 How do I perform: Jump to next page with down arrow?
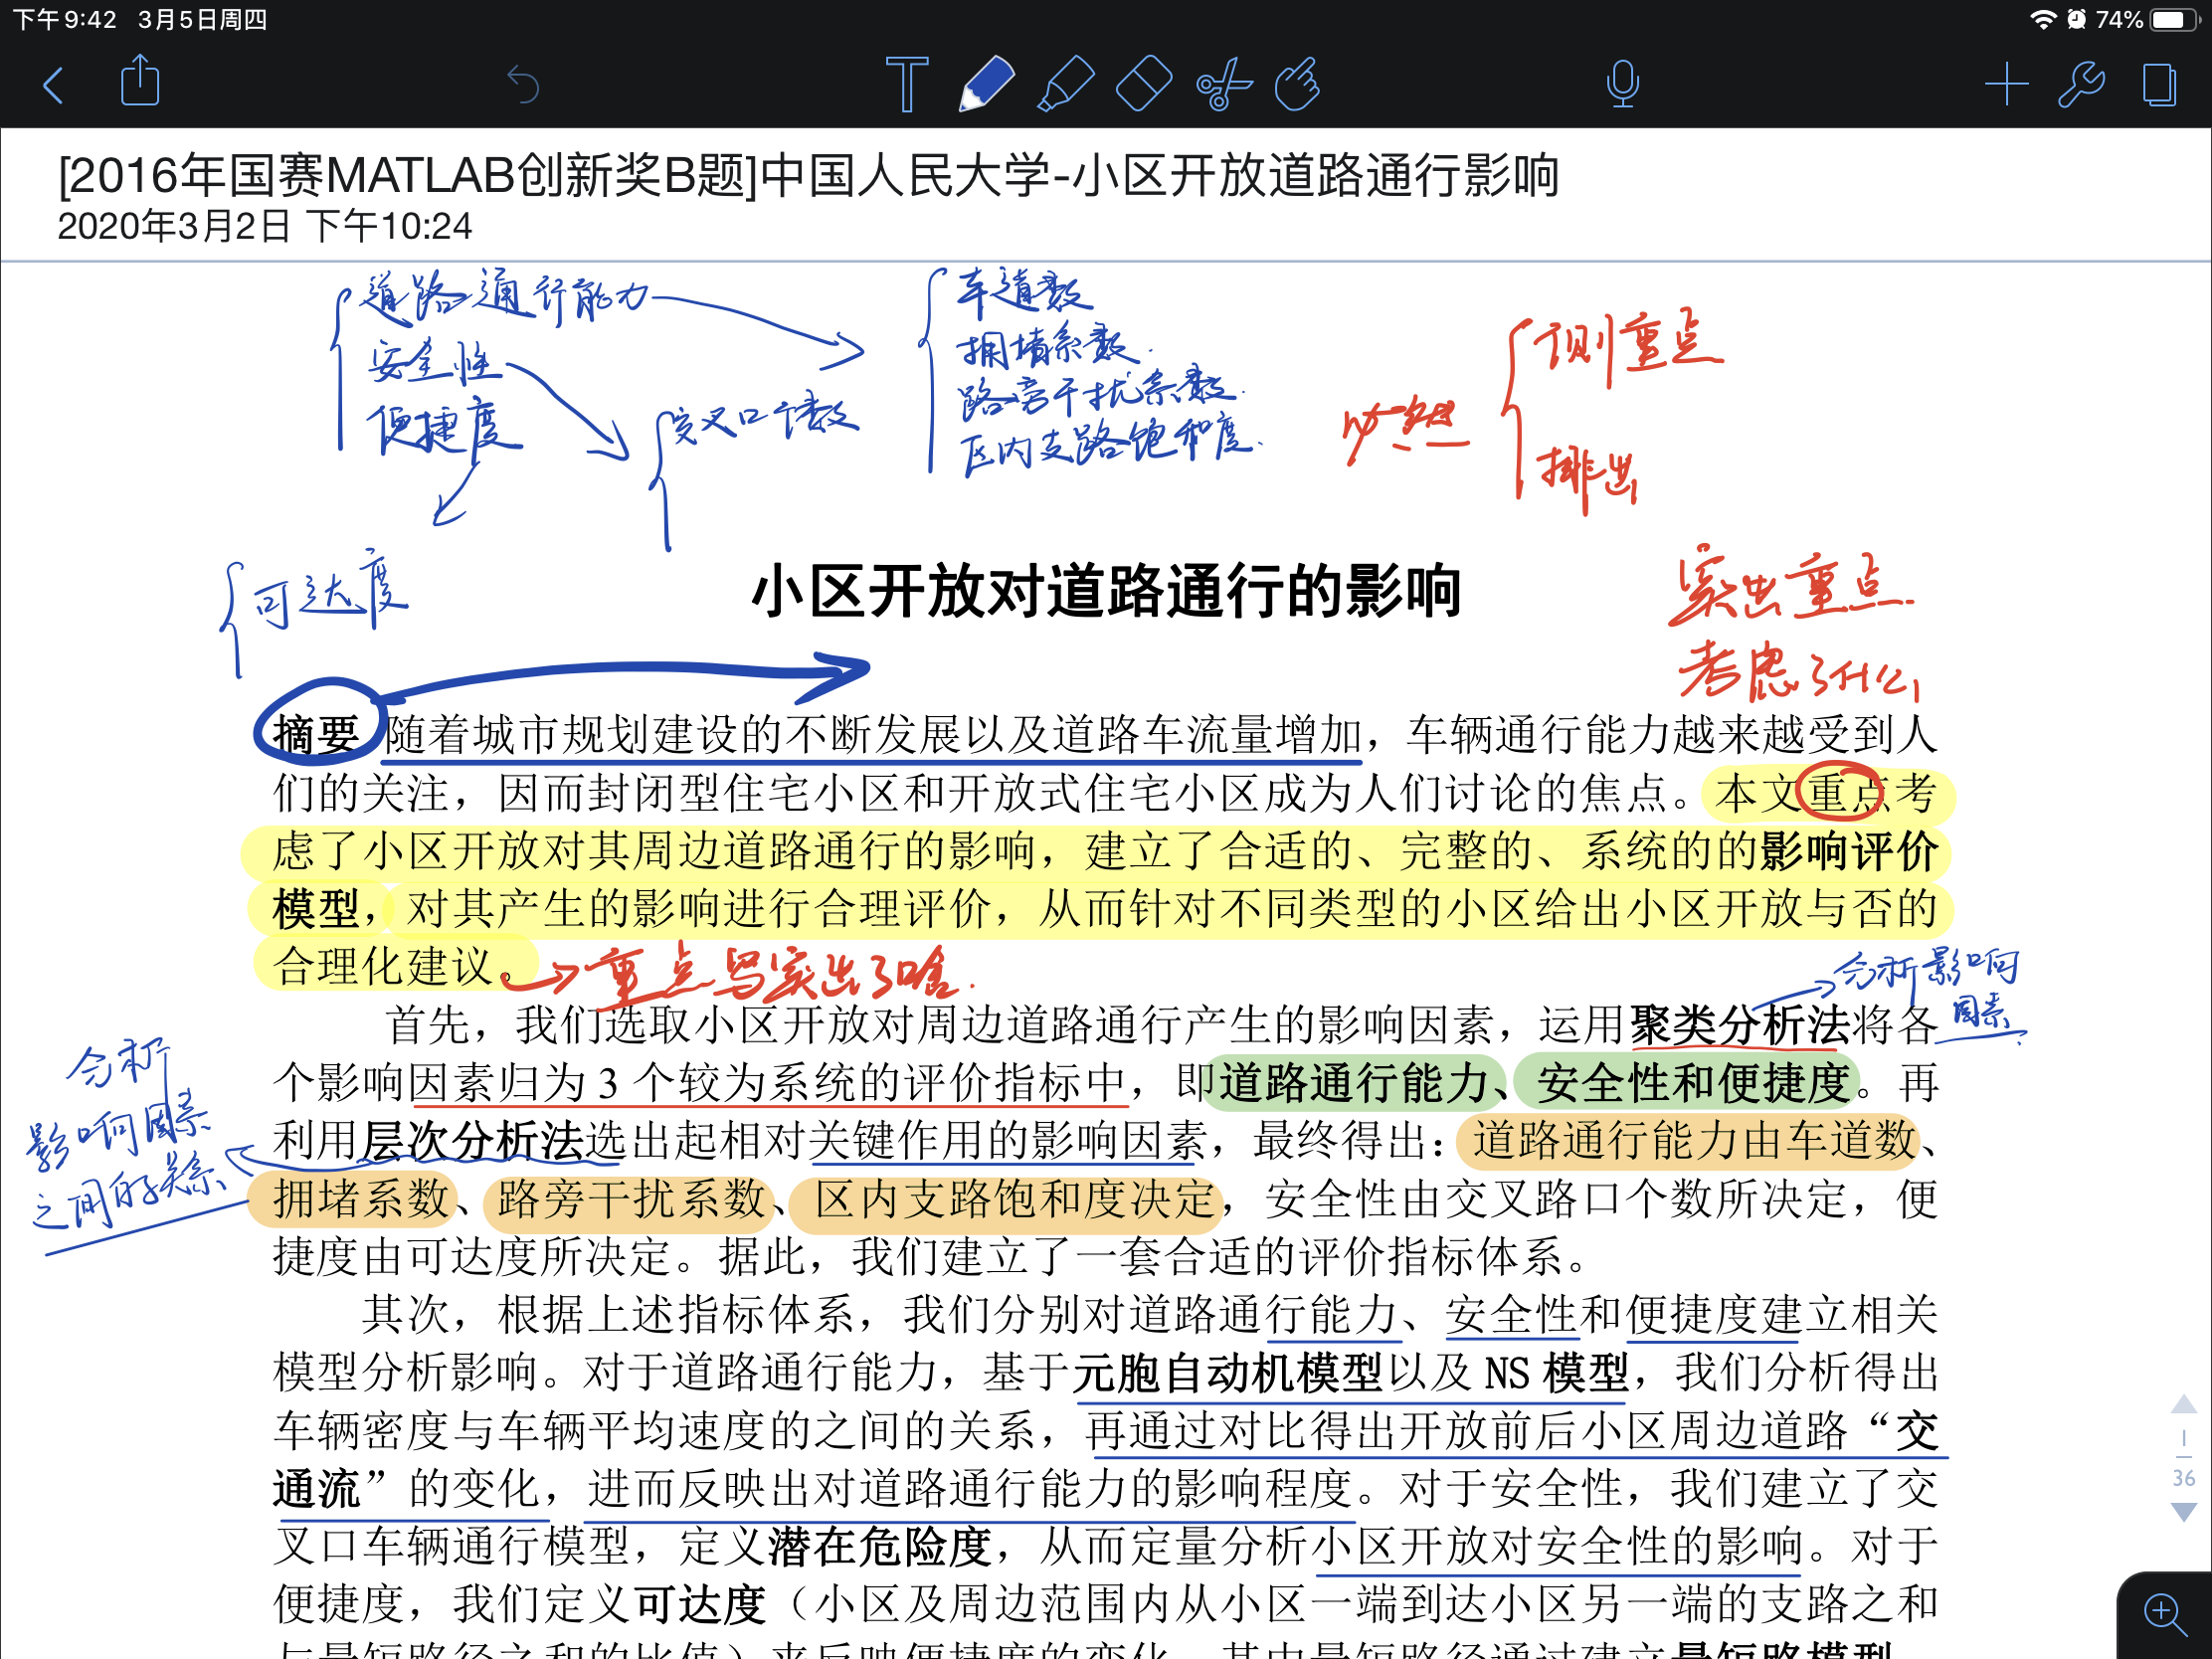pyautogui.click(x=2184, y=1512)
